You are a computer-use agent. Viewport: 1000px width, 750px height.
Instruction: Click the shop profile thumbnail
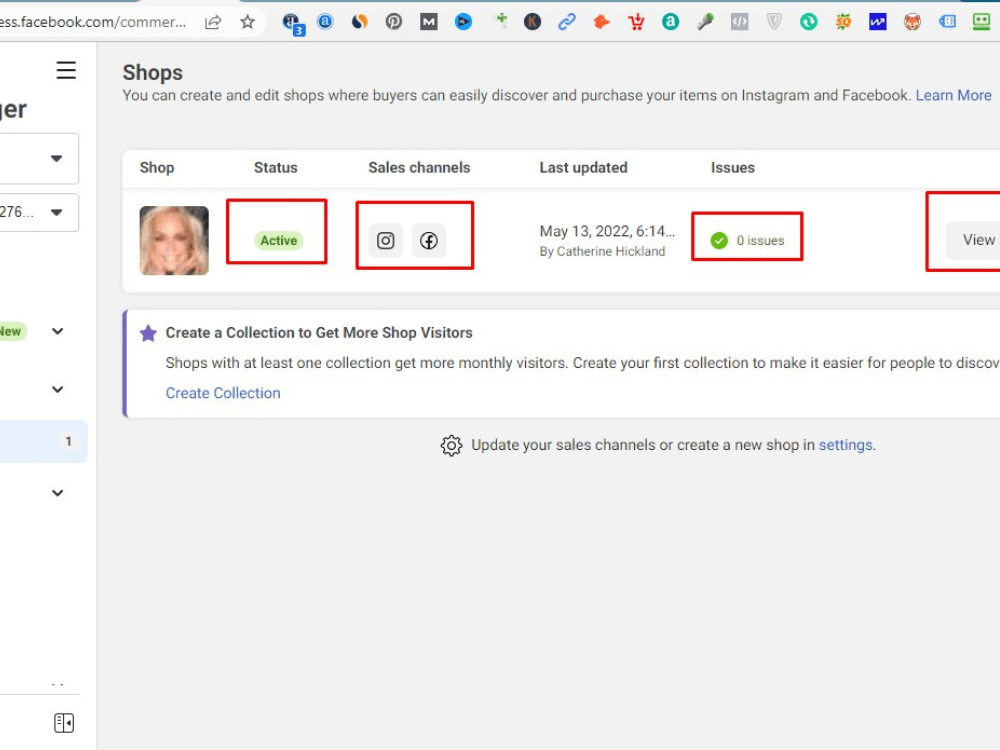click(174, 240)
